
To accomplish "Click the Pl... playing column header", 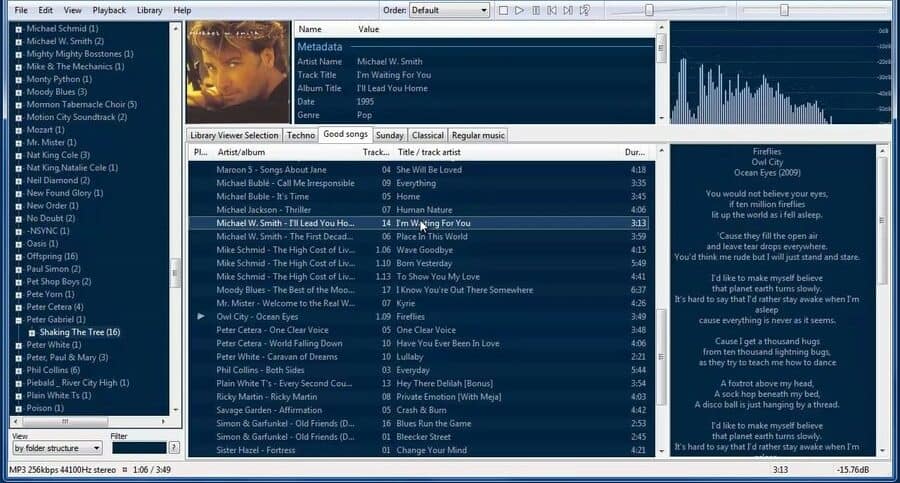I will click(201, 152).
